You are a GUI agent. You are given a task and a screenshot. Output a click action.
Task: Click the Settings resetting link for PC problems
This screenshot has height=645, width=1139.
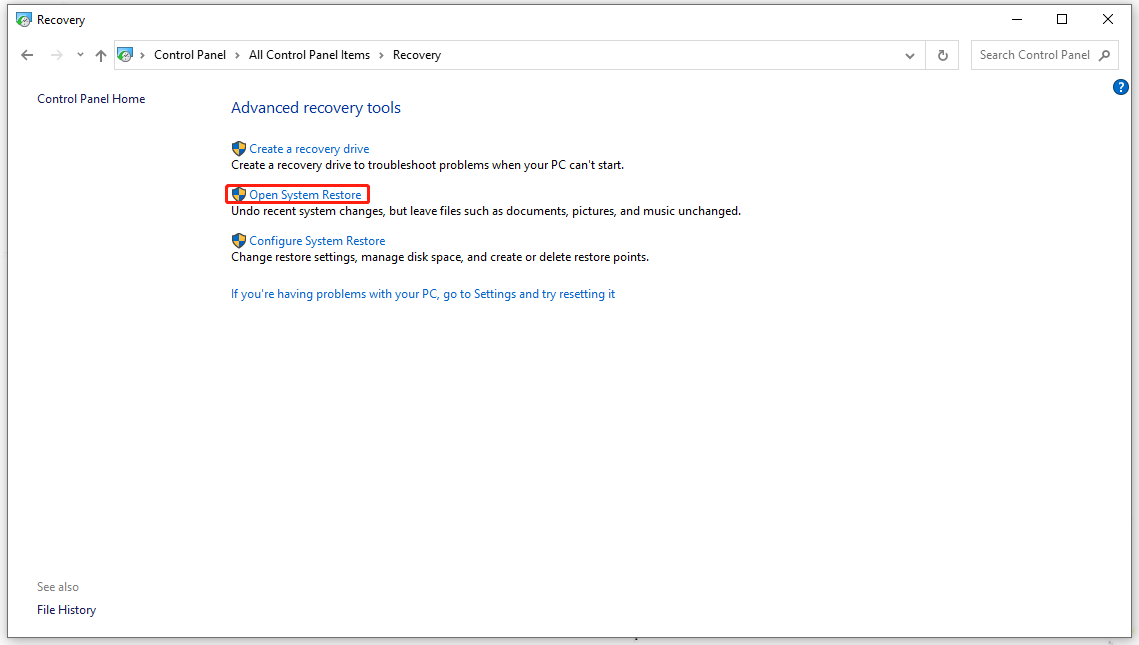click(422, 293)
